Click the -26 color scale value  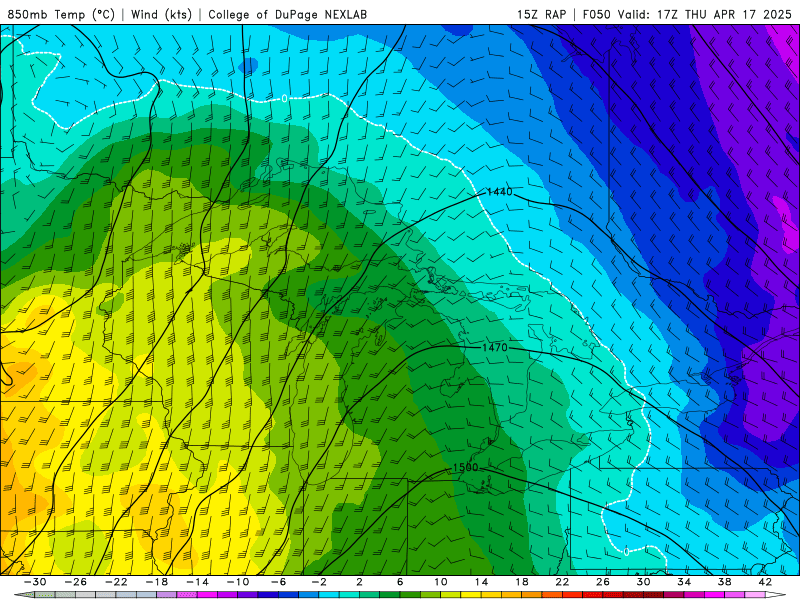76,582
